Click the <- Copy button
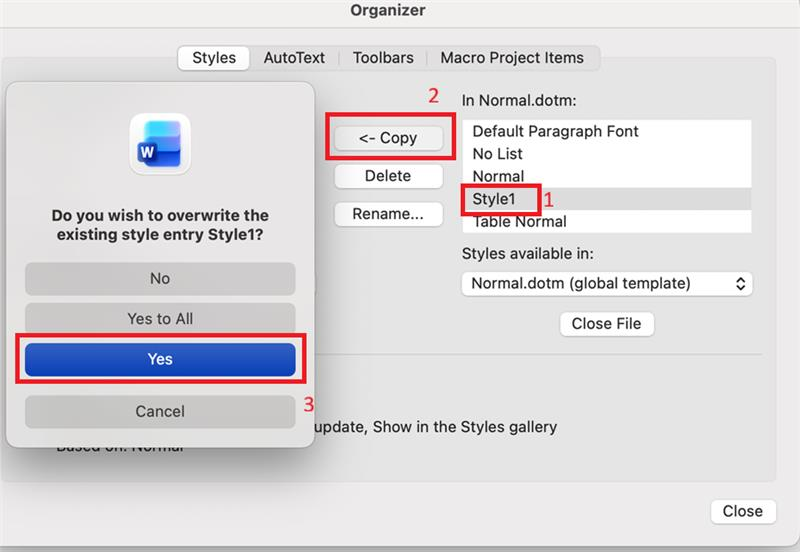 (x=388, y=138)
